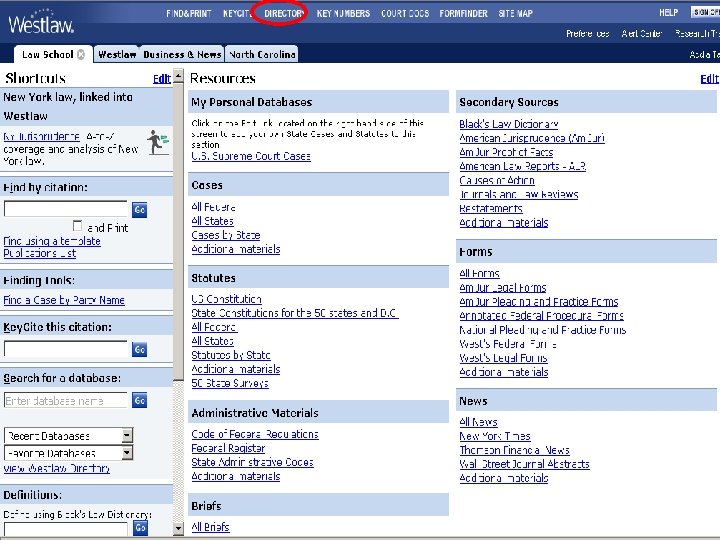Open Restatements link

point(491,208)
